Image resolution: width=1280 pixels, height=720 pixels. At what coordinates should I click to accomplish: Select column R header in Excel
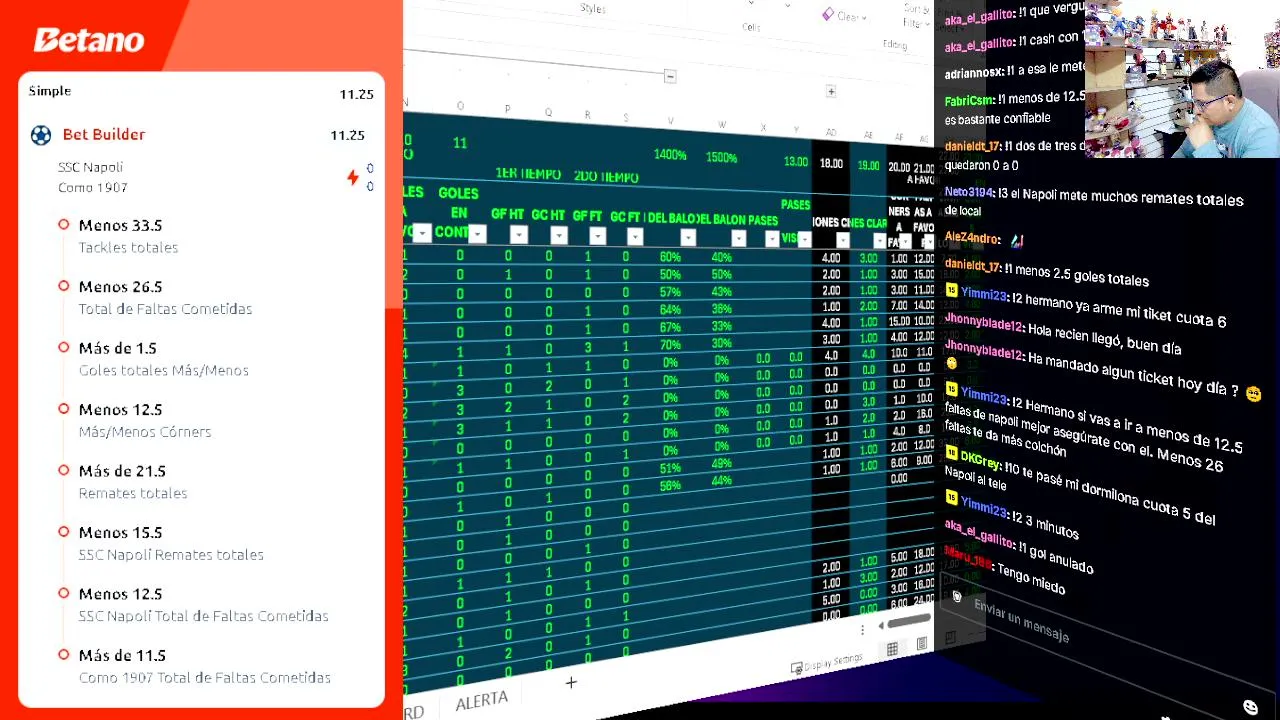pos(587,115)
